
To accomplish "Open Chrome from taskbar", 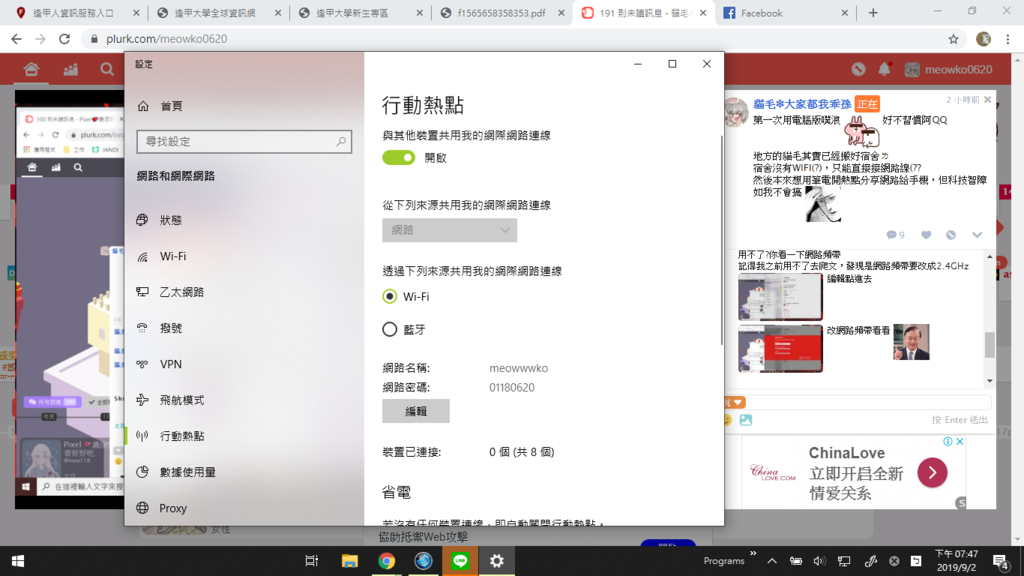I will tap(386, 561).
